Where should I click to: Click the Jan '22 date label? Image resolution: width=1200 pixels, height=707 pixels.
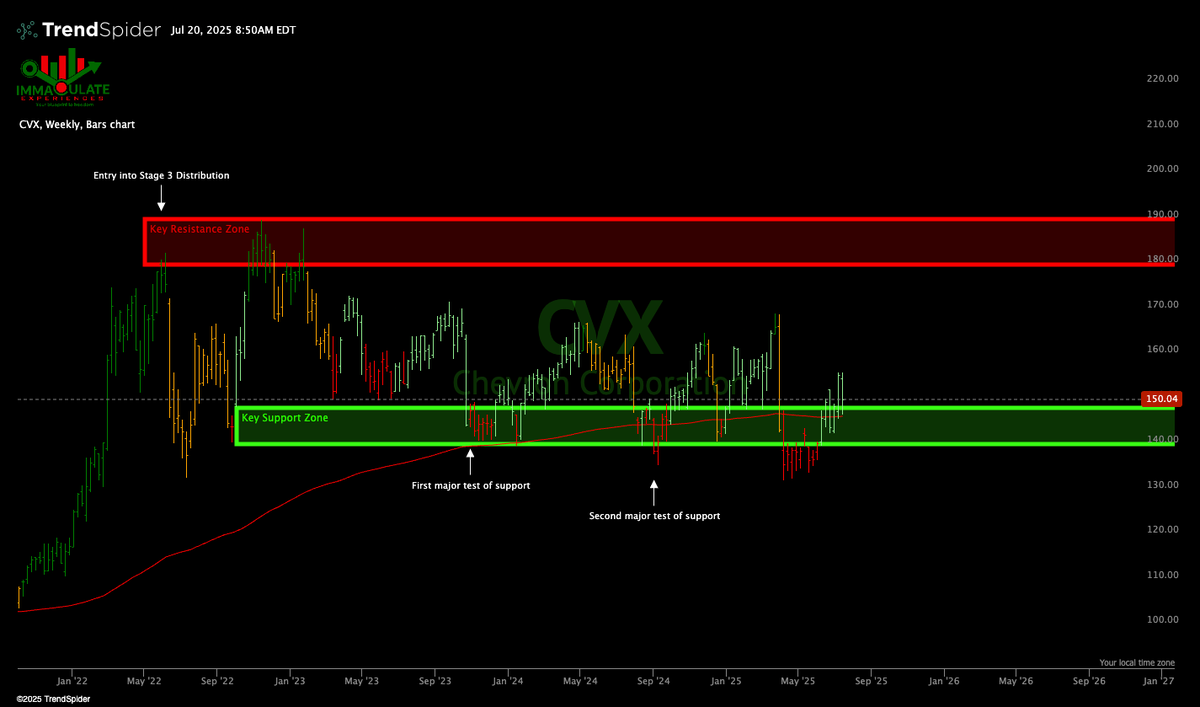click(x=73, y=681)
